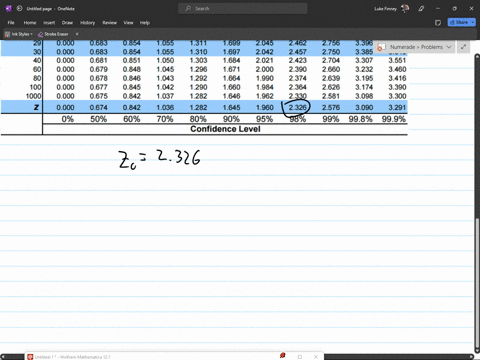This screenshot has height=360, width=480.
Task: Click the circled 2.326 value in Z row
Action: point(297,107)
